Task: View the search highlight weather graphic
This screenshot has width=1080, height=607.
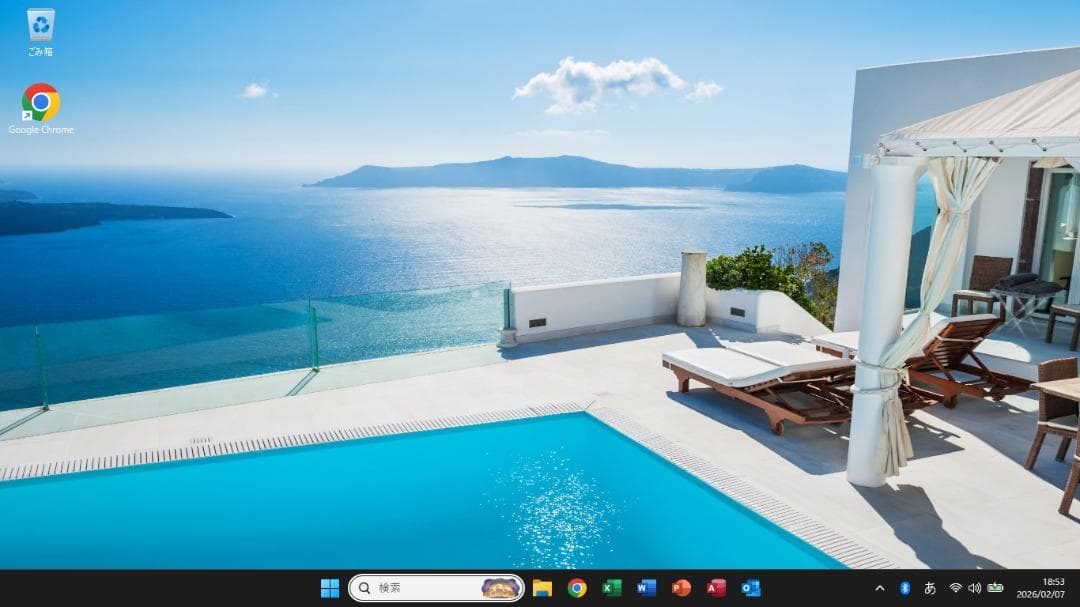Action: click(498, 590)
